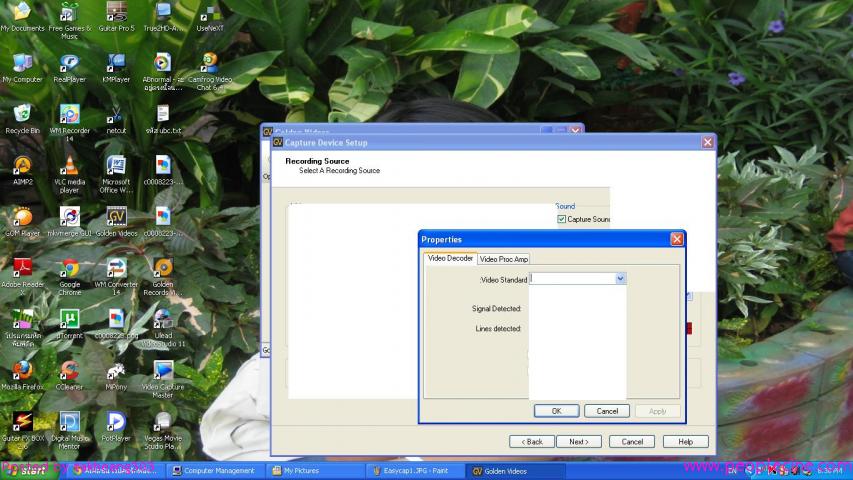This screenshot has width=853, height=480.
Task: Launch GOM Player desktop icon
Action: [x=22, y=221]
